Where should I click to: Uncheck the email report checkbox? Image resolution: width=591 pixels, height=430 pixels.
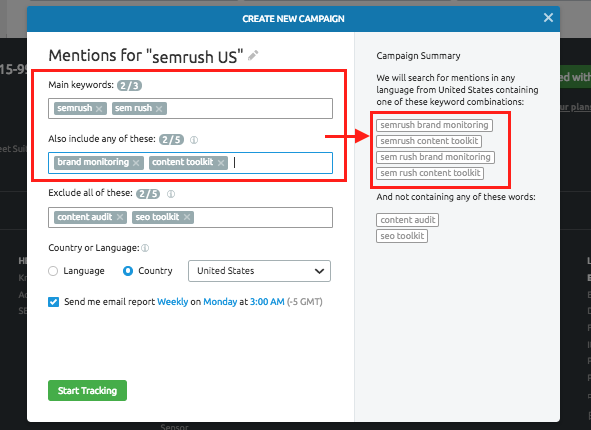pos(54,302)
